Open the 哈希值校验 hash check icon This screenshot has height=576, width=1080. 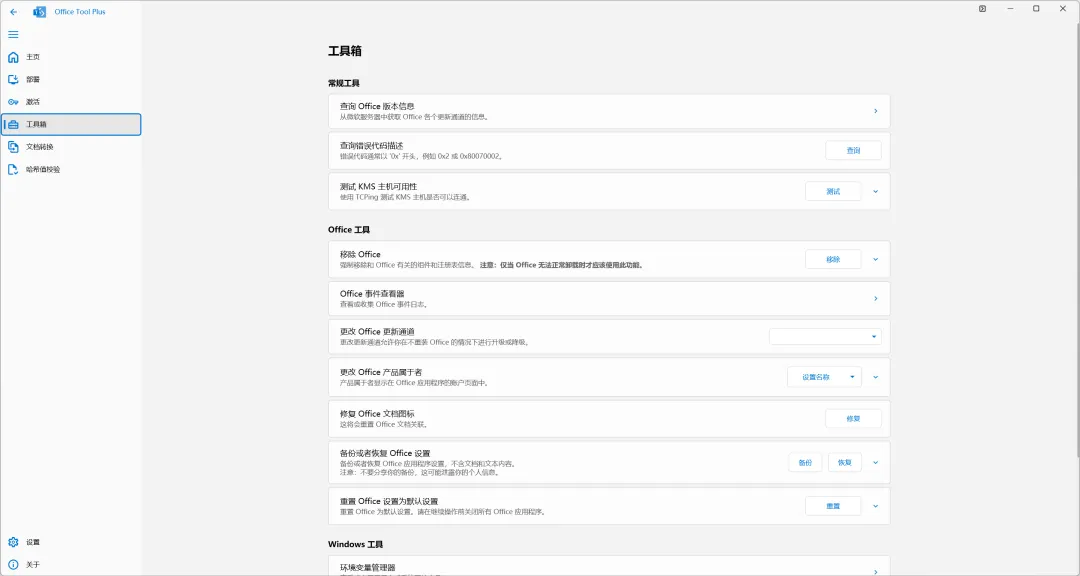(x=13, y=169)
